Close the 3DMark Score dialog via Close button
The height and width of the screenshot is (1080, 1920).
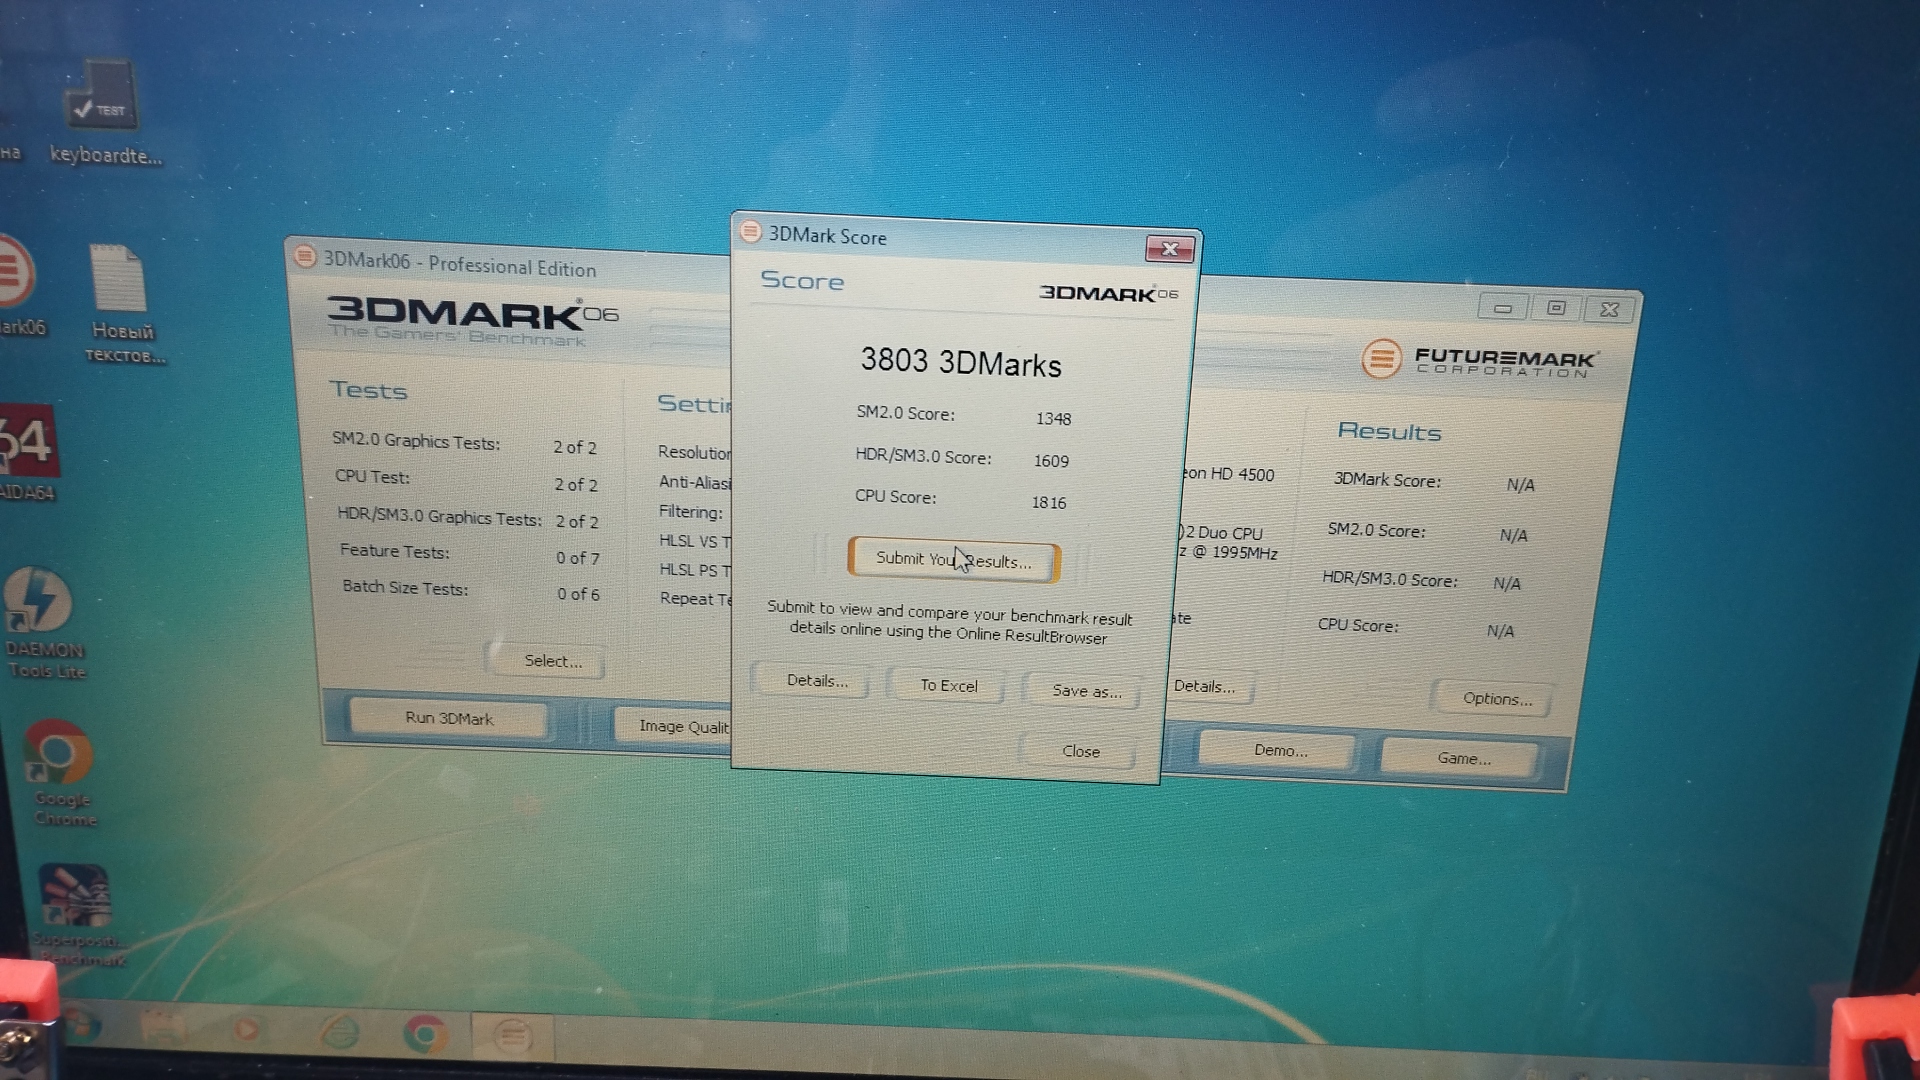1080,751
